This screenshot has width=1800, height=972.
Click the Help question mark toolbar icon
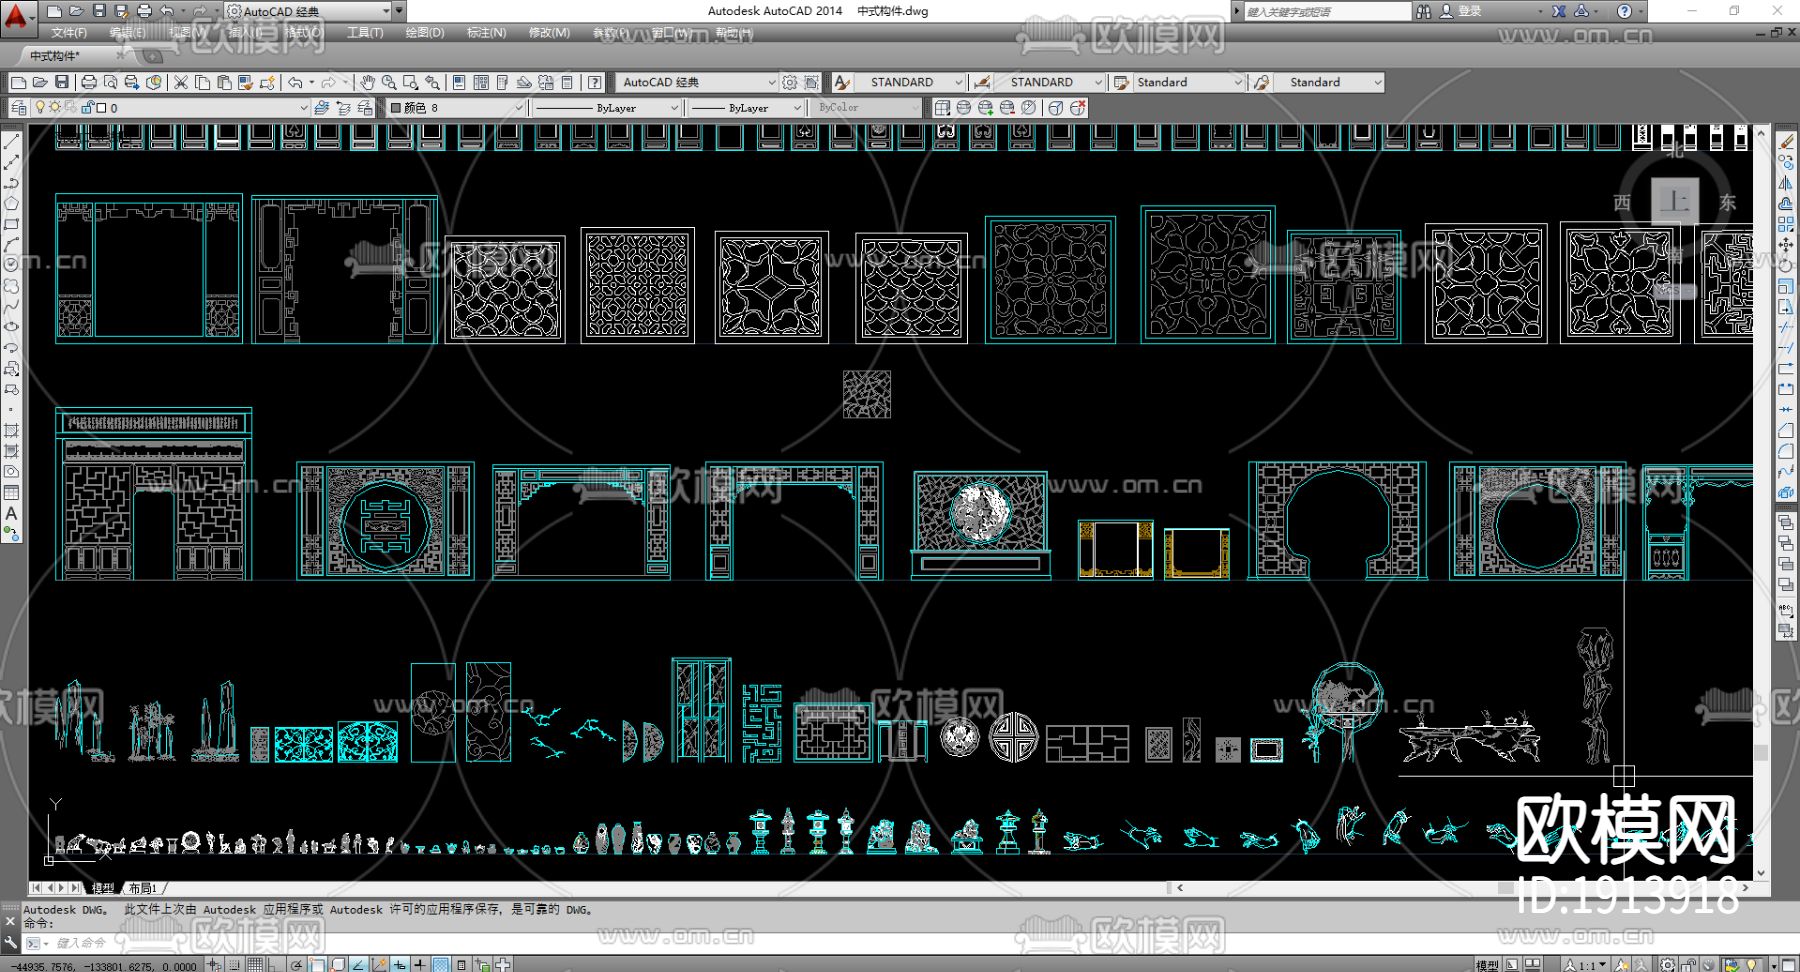coord(595,82)
